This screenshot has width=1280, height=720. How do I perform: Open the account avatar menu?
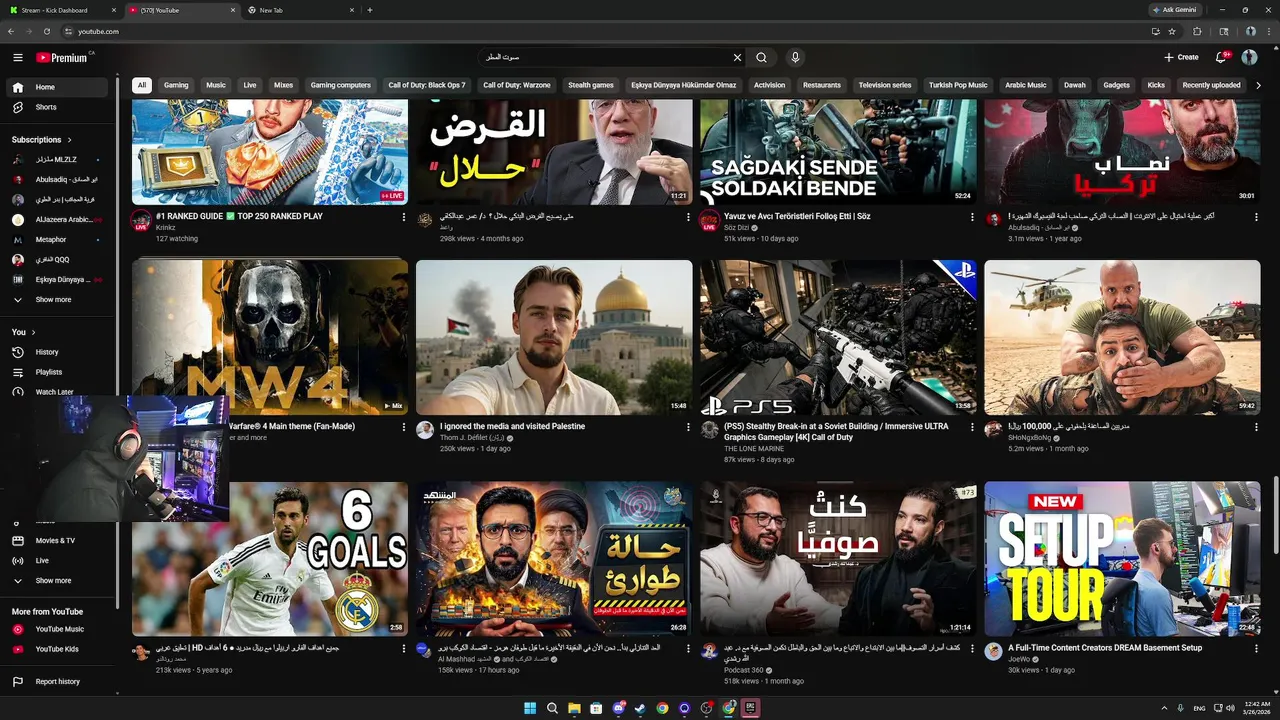click(x=1249, y=57)
